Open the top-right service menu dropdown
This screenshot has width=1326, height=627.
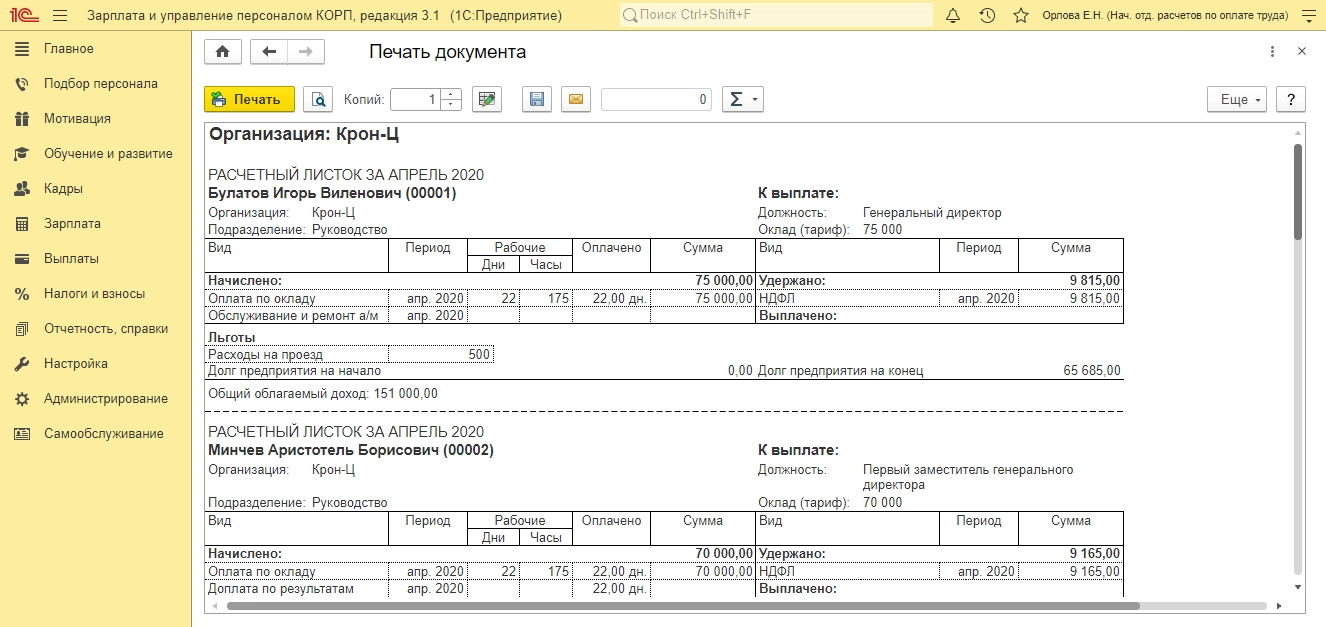coord(1308,16)
